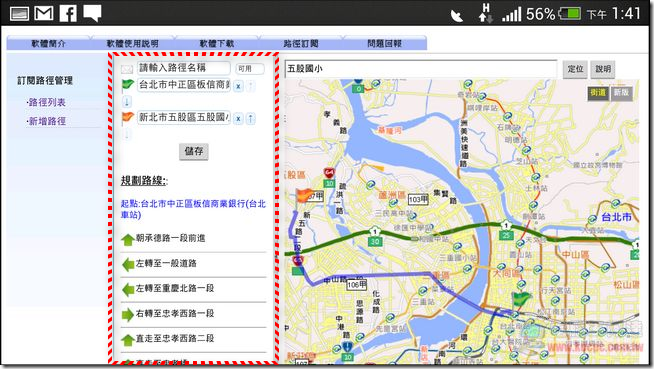Open the Gmail notification icon
The image size is (654, 369).
click(43, 14)
